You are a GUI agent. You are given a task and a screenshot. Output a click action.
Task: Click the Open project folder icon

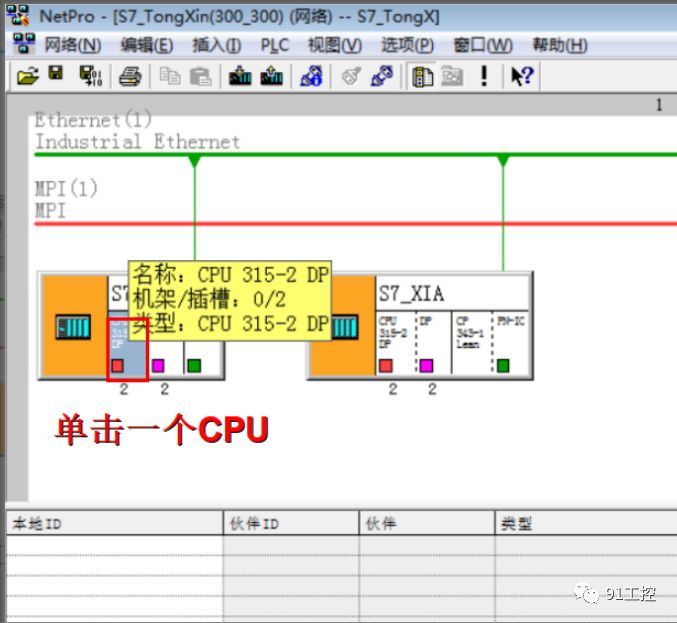28,76
